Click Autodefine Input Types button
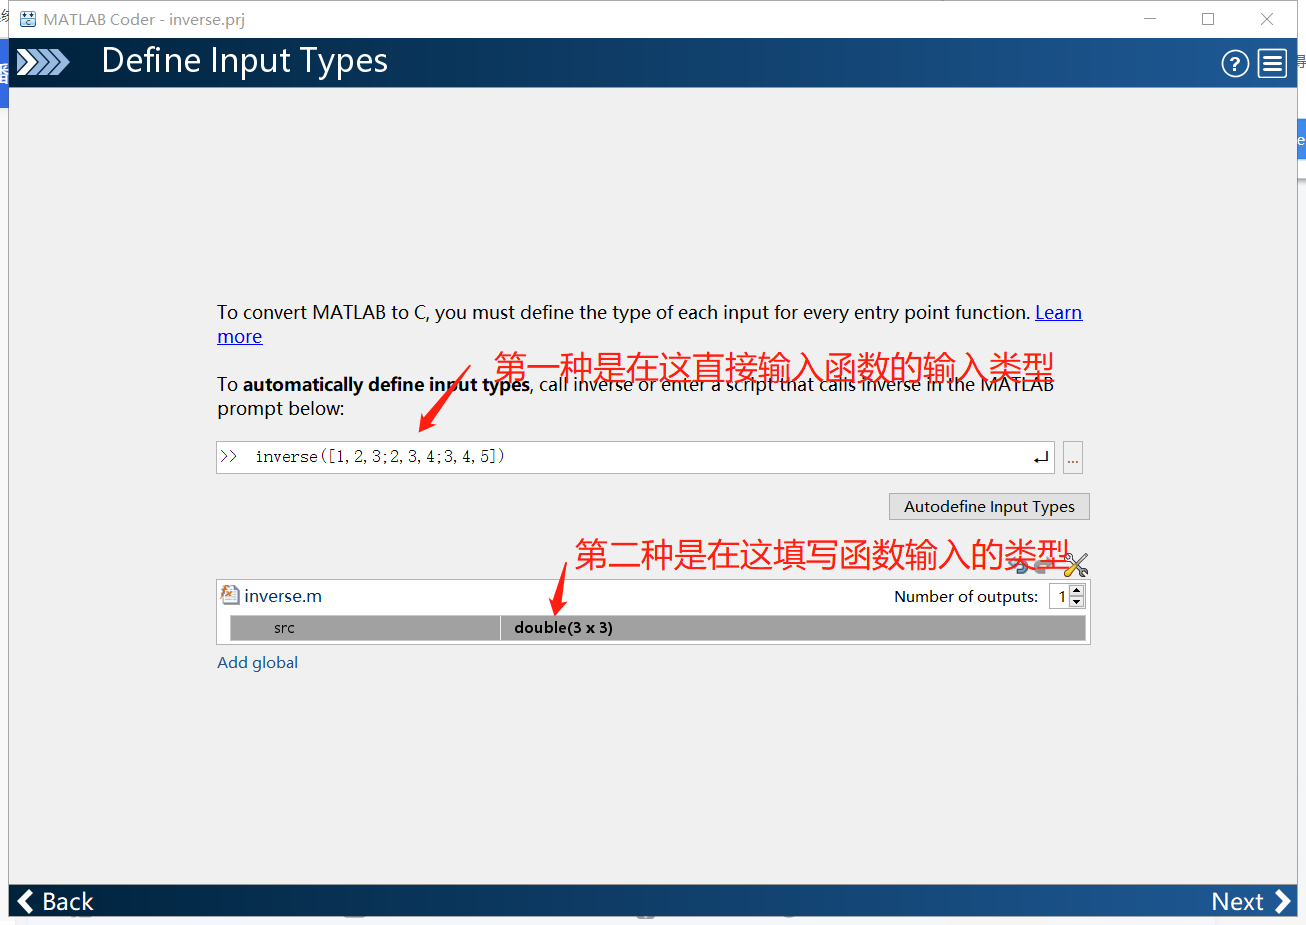Screen dimensions: 1306x925 click(x=989, y=507)
